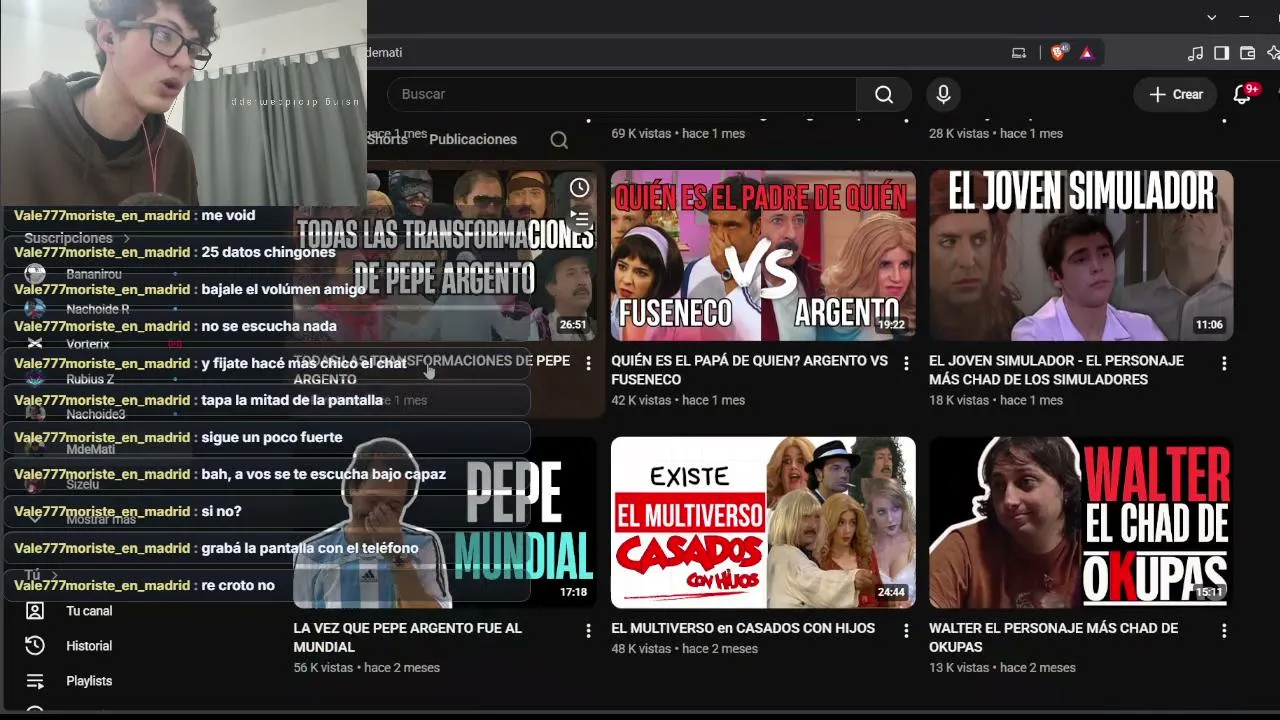Start voice search with the microphone icon

[x=942, y=94]
